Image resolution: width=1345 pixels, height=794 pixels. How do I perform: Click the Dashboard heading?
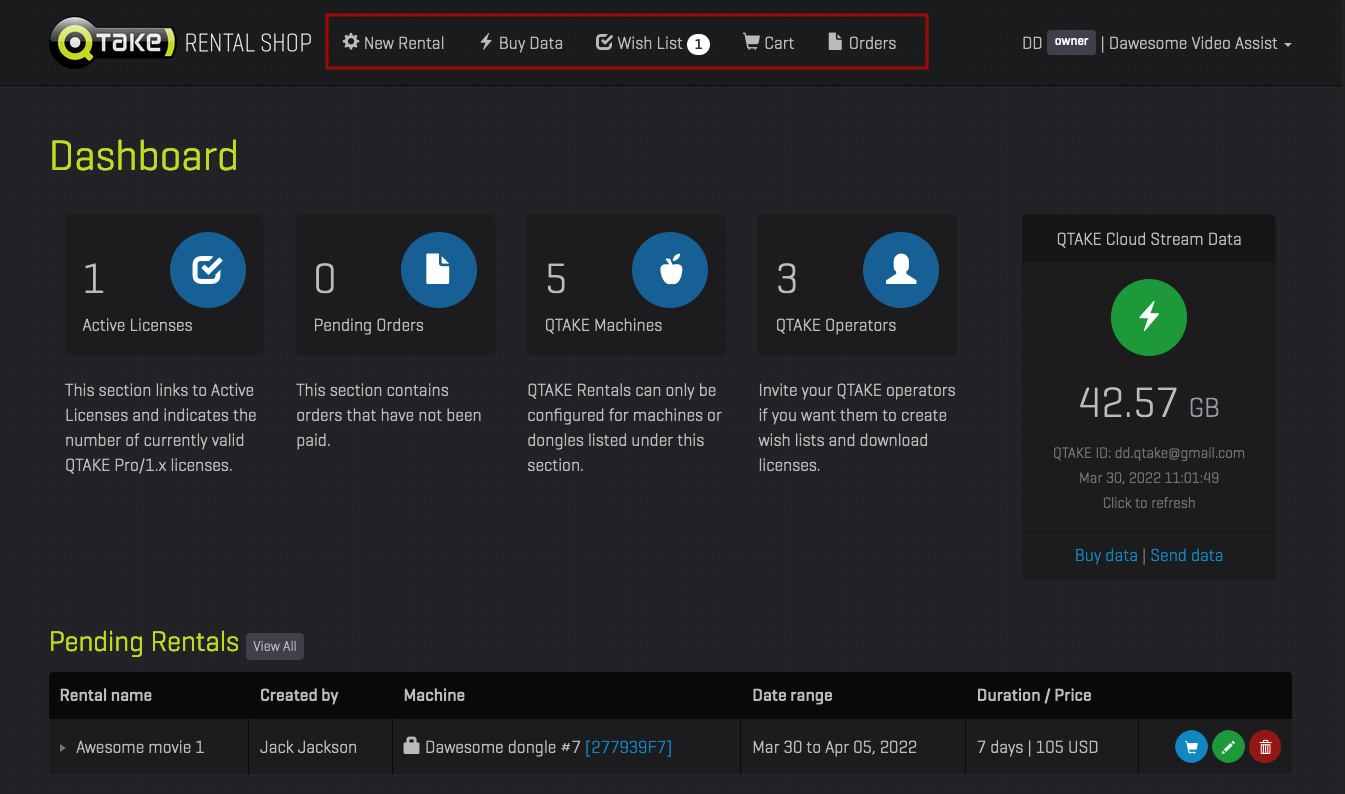(x=144, y=157)
